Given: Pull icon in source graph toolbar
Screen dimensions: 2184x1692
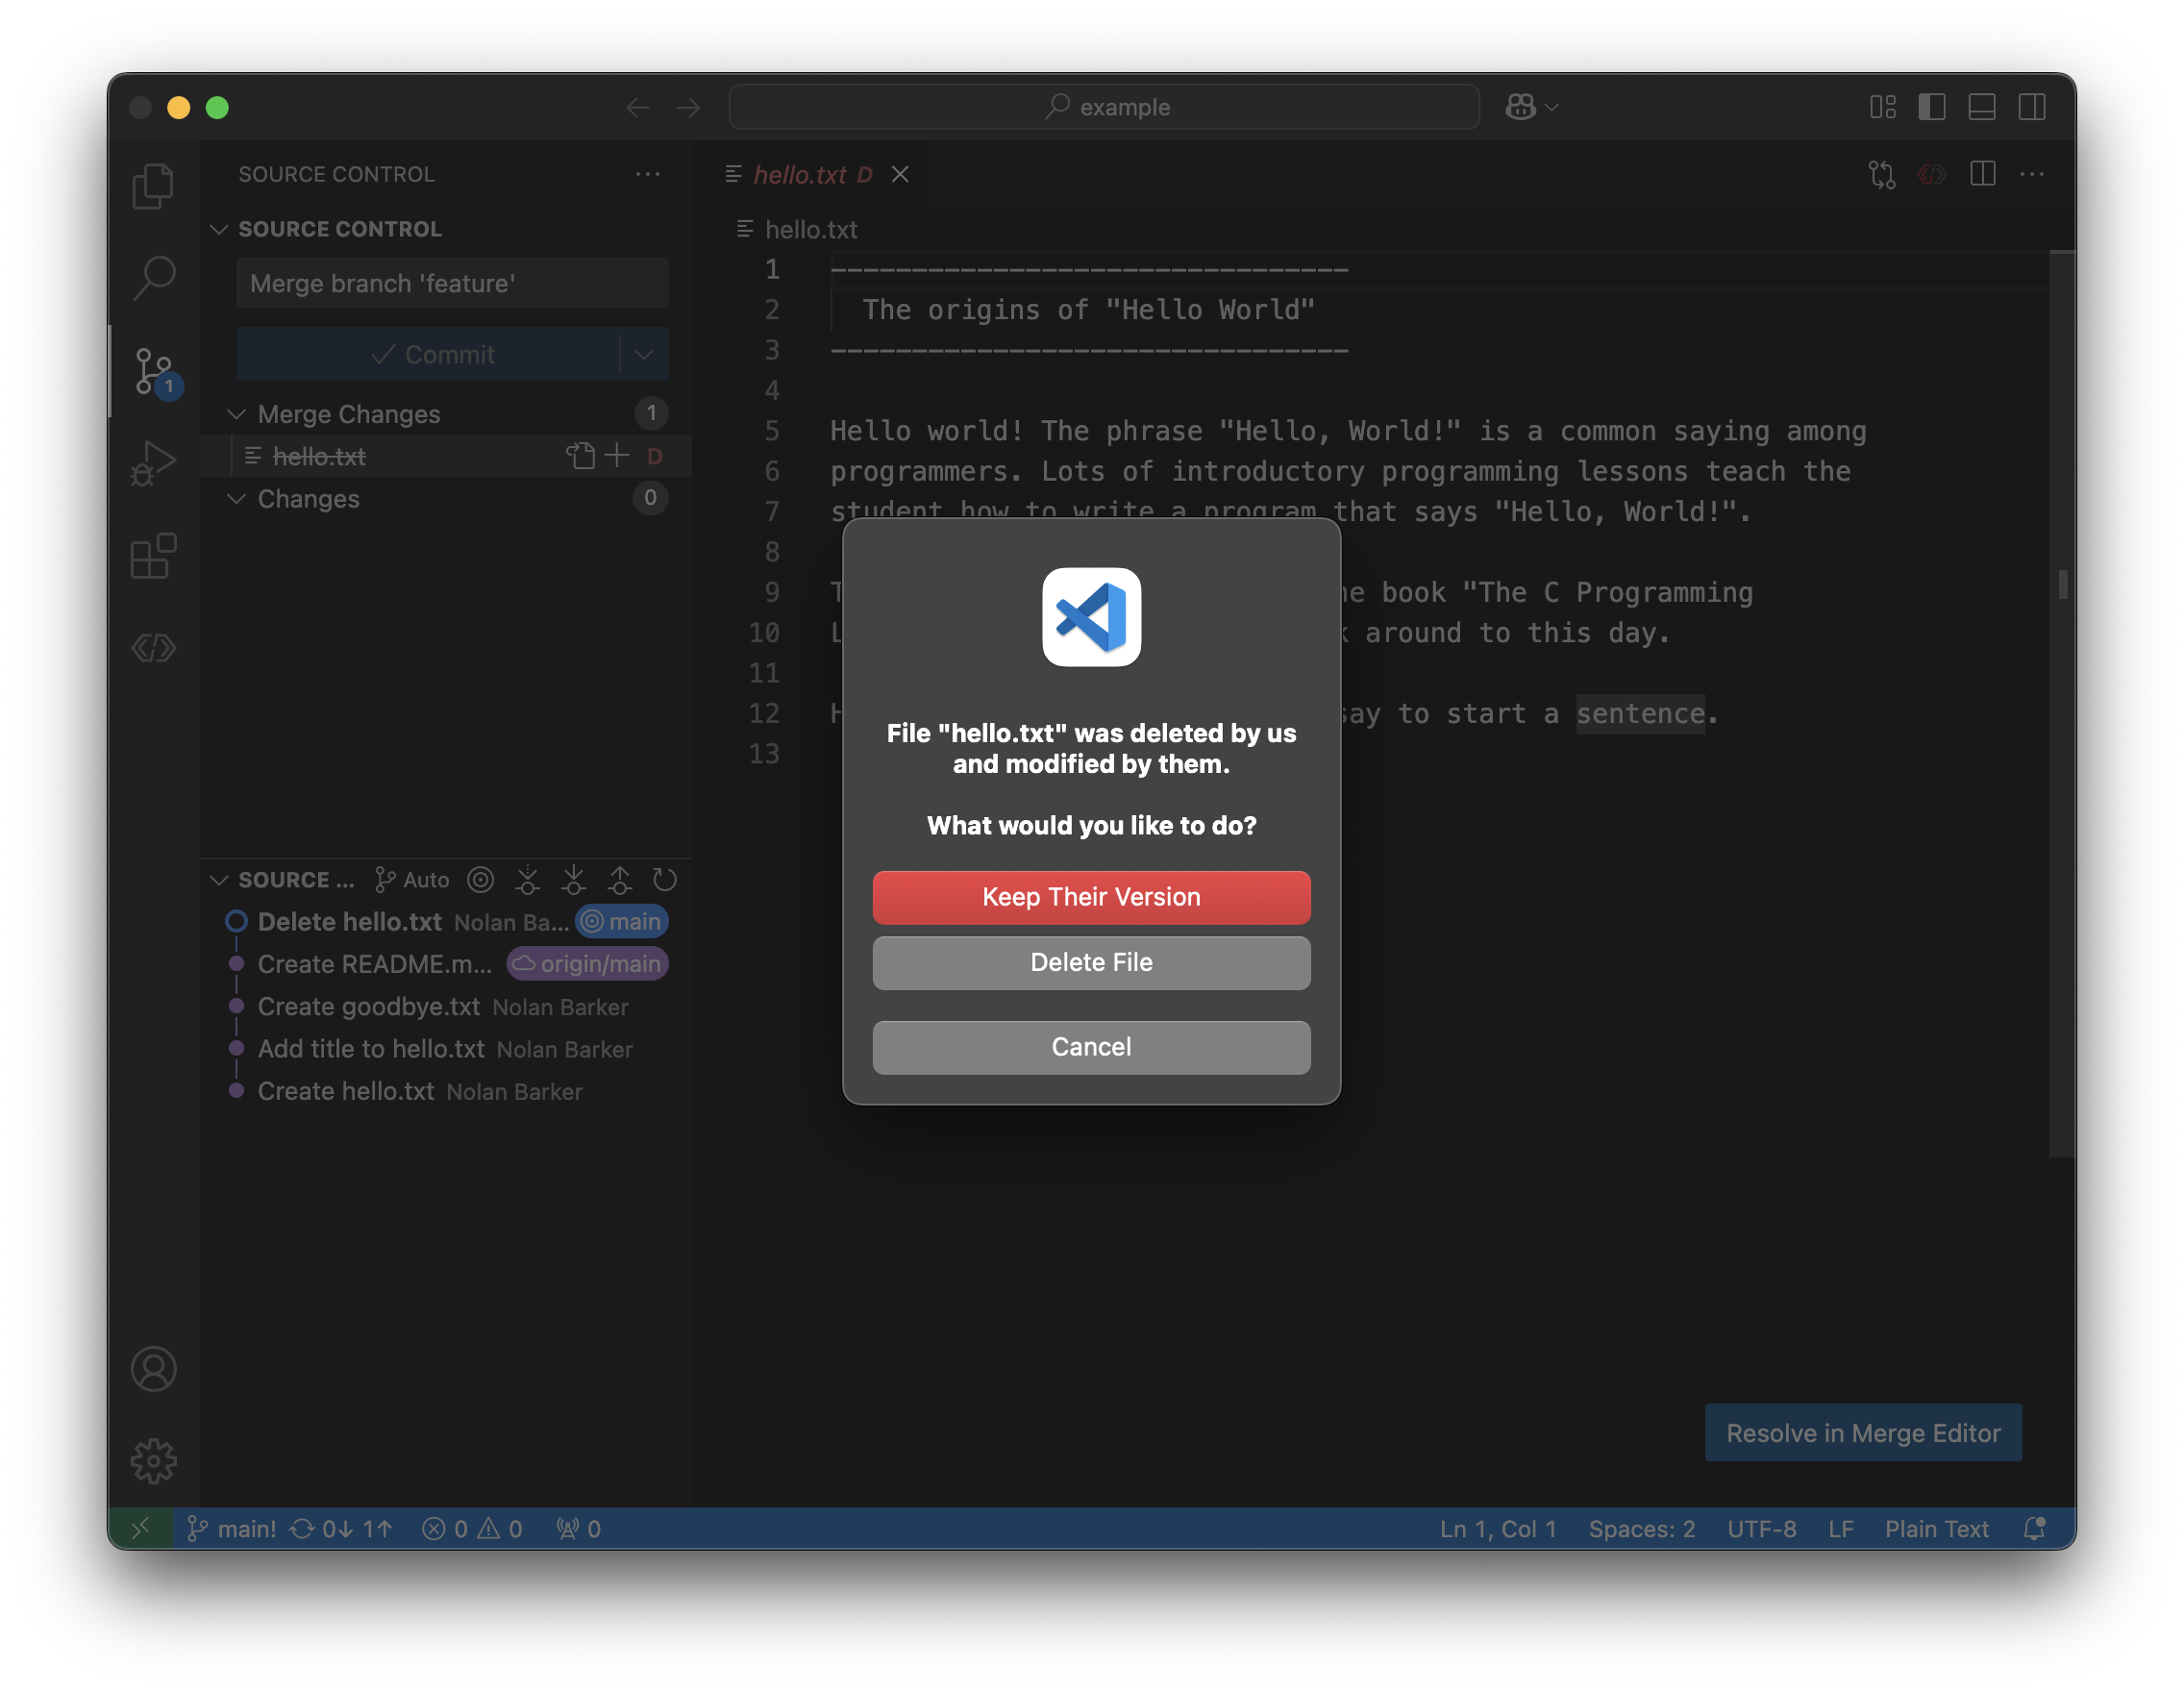Looking at the screenshot, I should (574, 880).
